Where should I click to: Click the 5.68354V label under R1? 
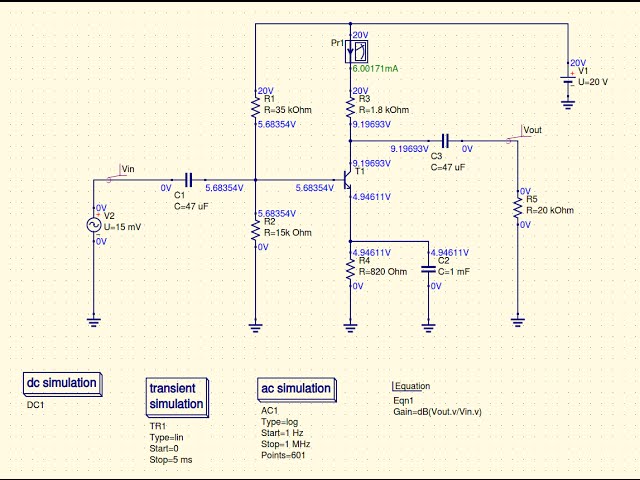[277, 124]
